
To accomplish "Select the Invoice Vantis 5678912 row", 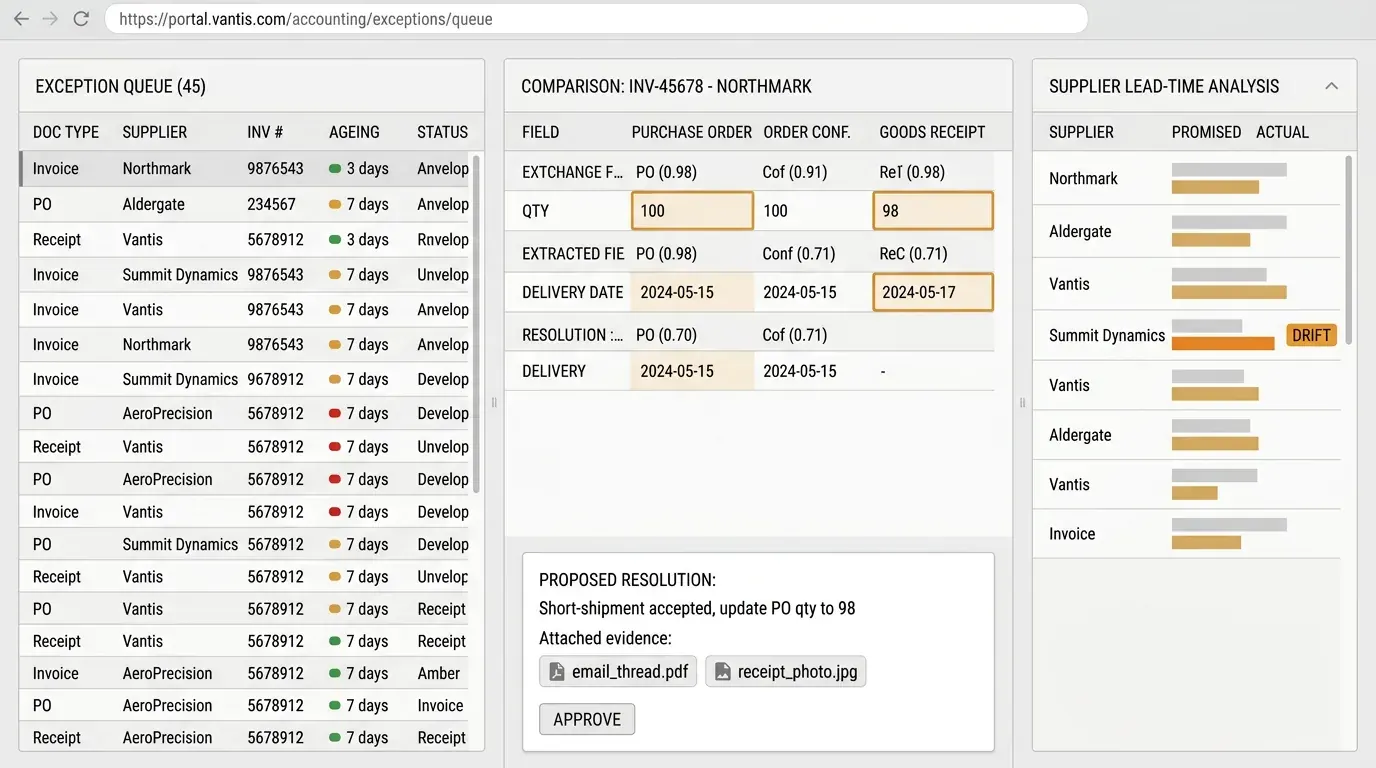I will pyautogui.click(x=246, y=511).
